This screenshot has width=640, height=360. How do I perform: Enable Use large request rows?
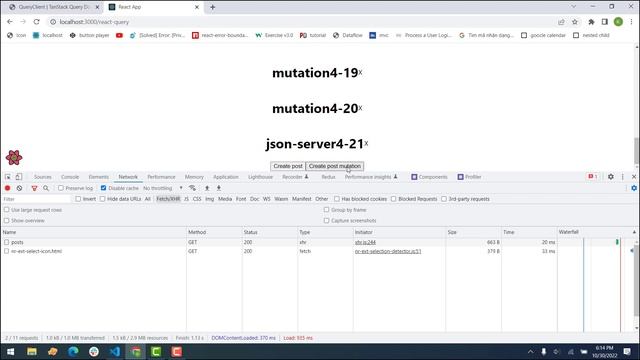click(7, 210)
